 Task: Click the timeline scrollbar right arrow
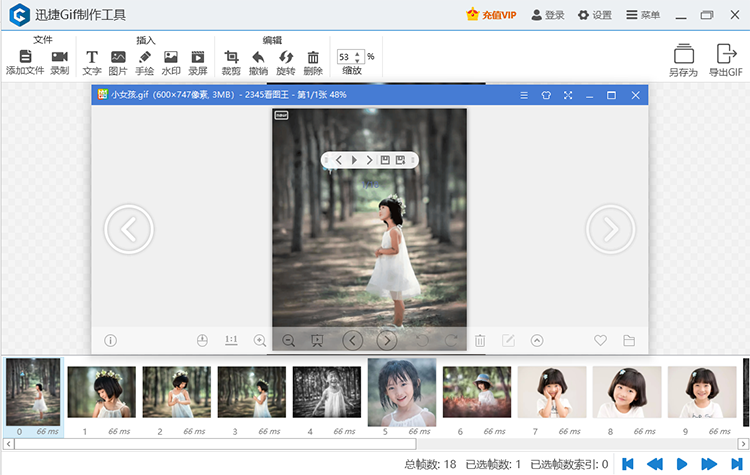(x=743, y=444)
